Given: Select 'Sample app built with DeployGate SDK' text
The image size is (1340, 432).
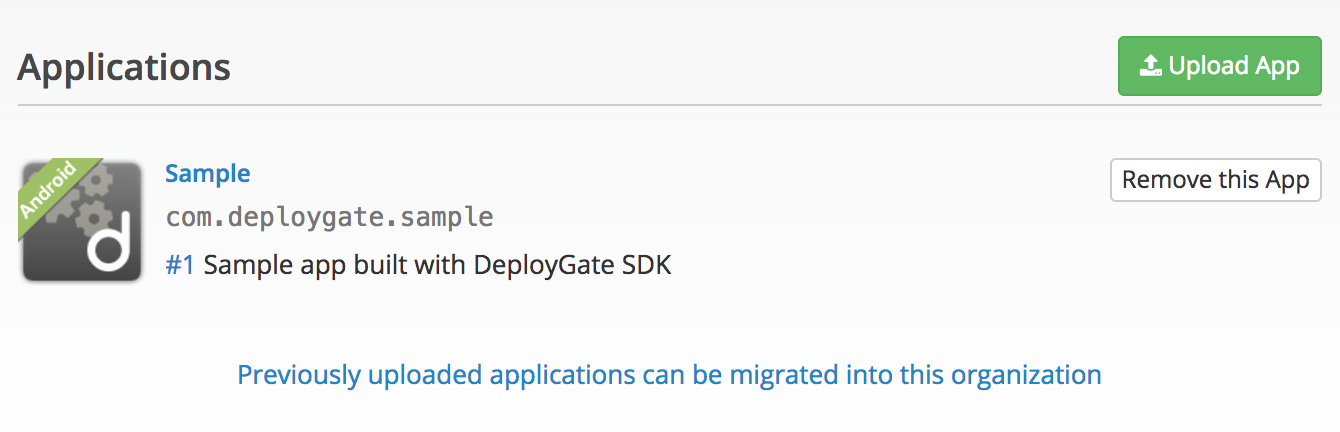Looking at the screenshot, I should 437,265.
